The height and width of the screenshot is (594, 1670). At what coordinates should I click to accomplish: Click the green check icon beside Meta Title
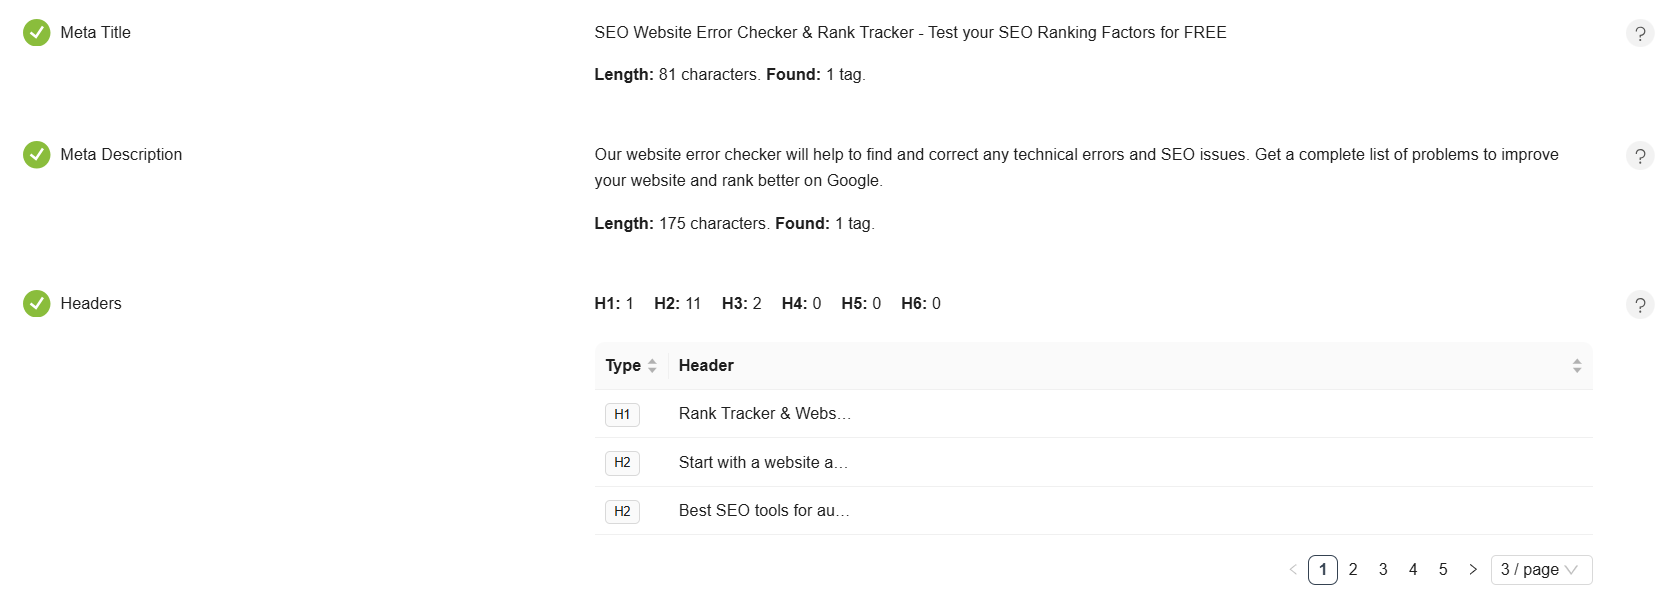(x=37, y=33)
